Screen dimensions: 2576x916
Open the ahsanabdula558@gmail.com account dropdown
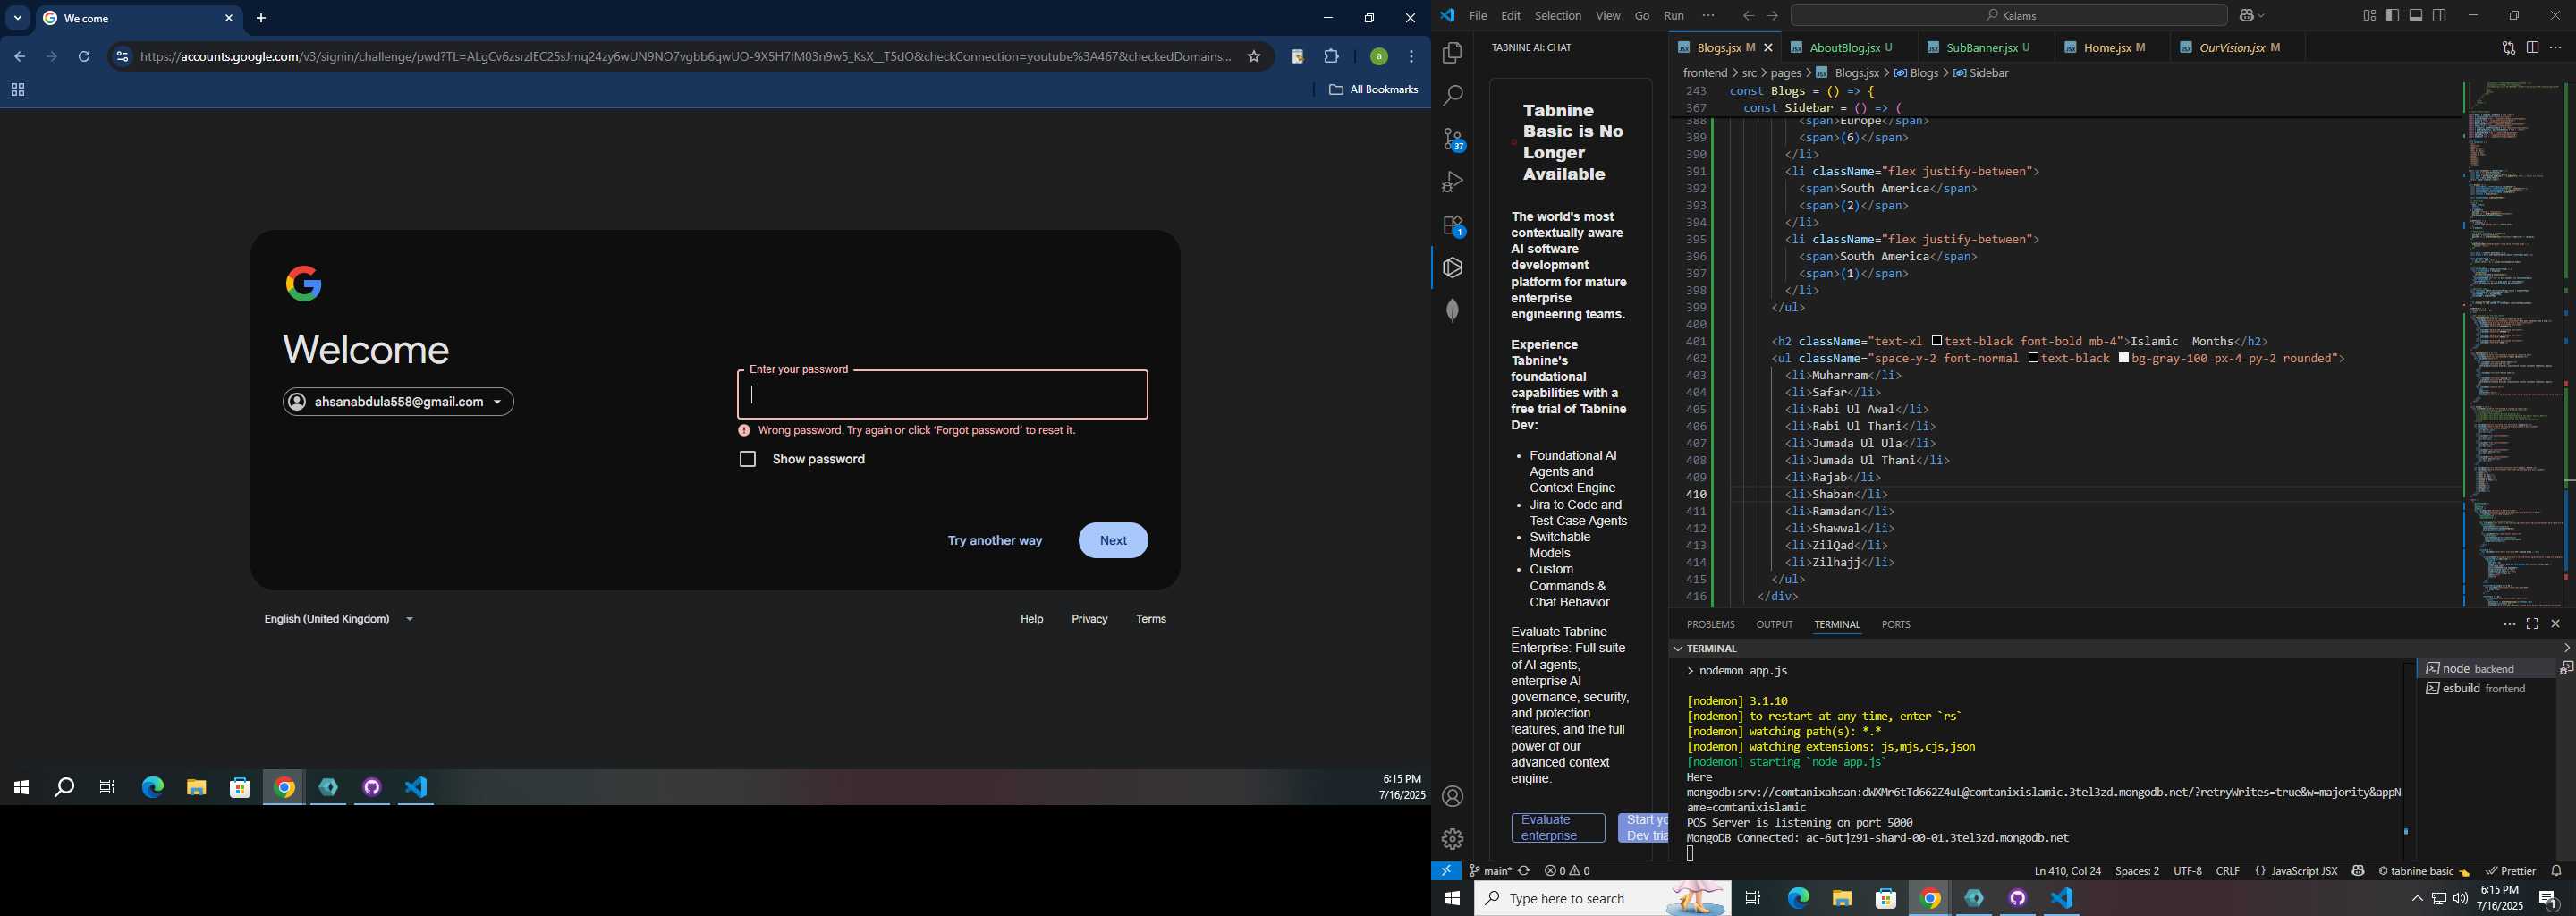tap(398, 402)
